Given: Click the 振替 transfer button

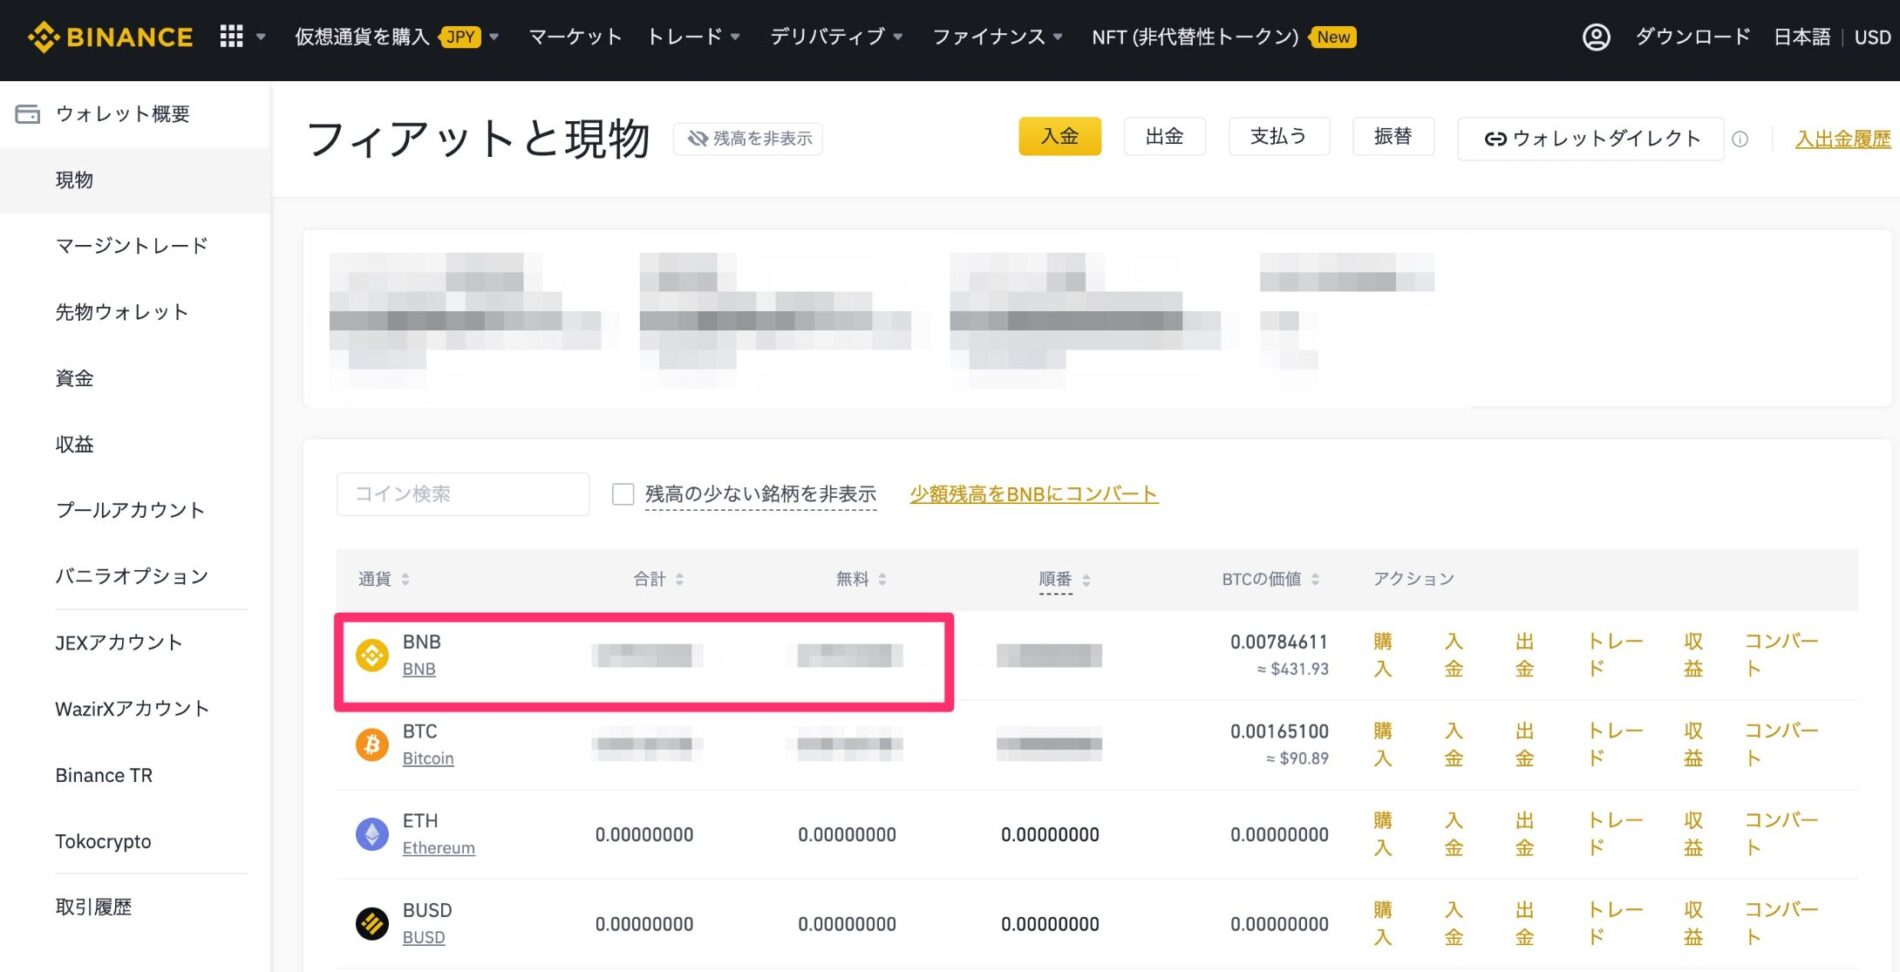Looking at the screenshot, I should (1393, 136).
